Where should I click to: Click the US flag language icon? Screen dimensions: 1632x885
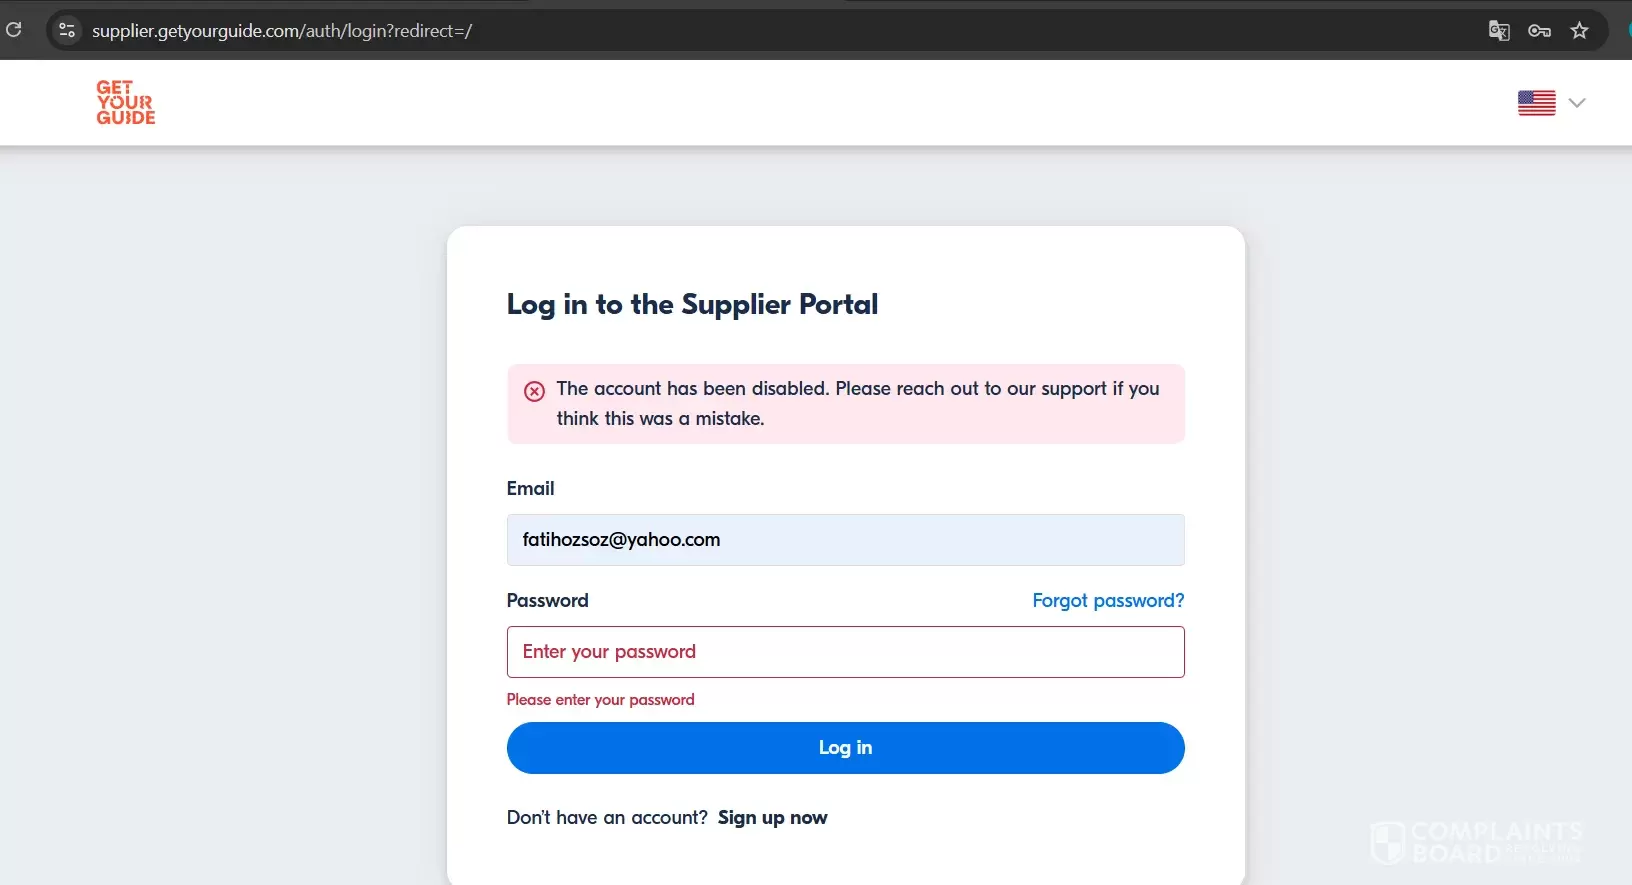tap(1536, 102)
